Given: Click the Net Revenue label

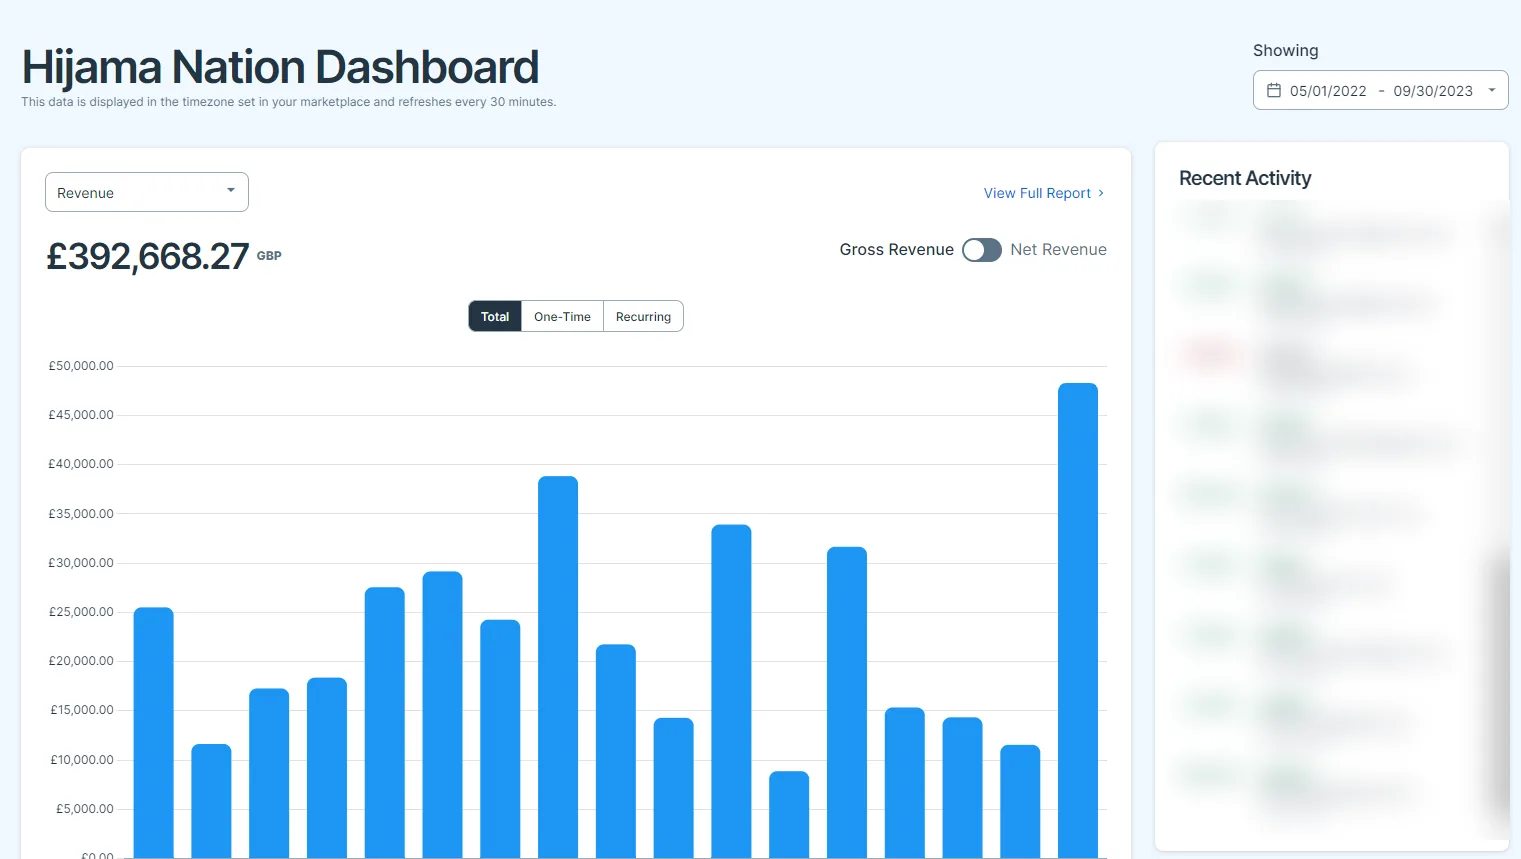Looking at the screenshot, I should (x=1058, y=250).
